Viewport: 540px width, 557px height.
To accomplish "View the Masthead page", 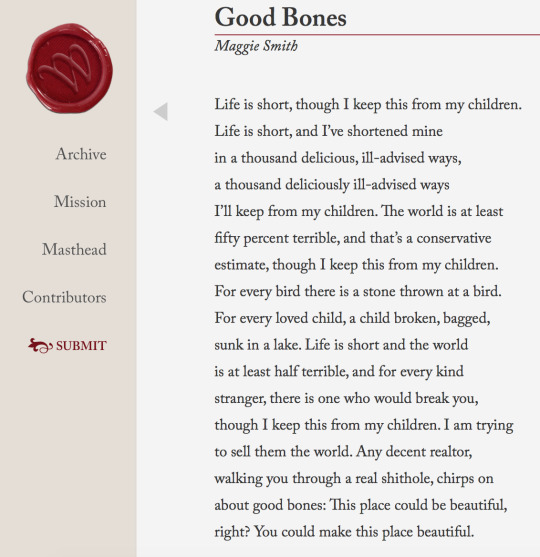I will (74, 249).
